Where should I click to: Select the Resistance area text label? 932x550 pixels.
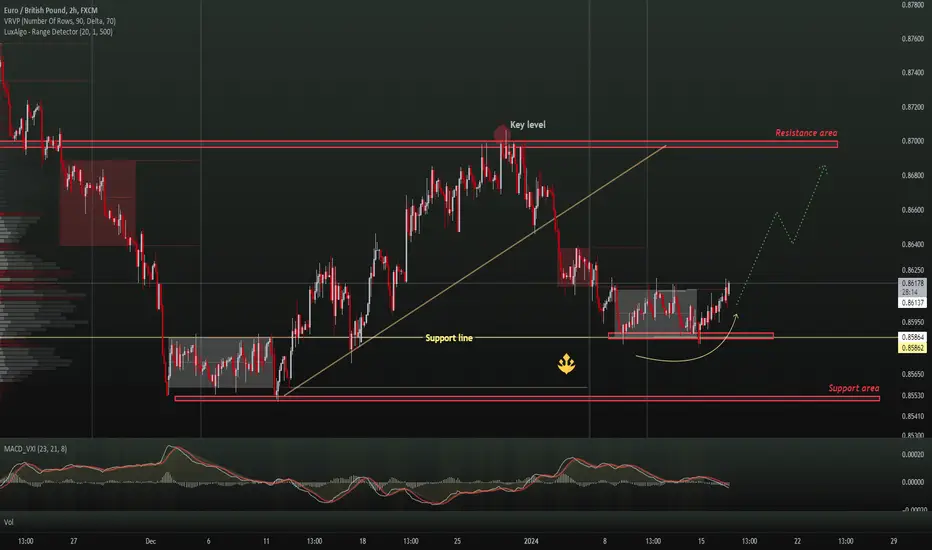click(806, 133)
